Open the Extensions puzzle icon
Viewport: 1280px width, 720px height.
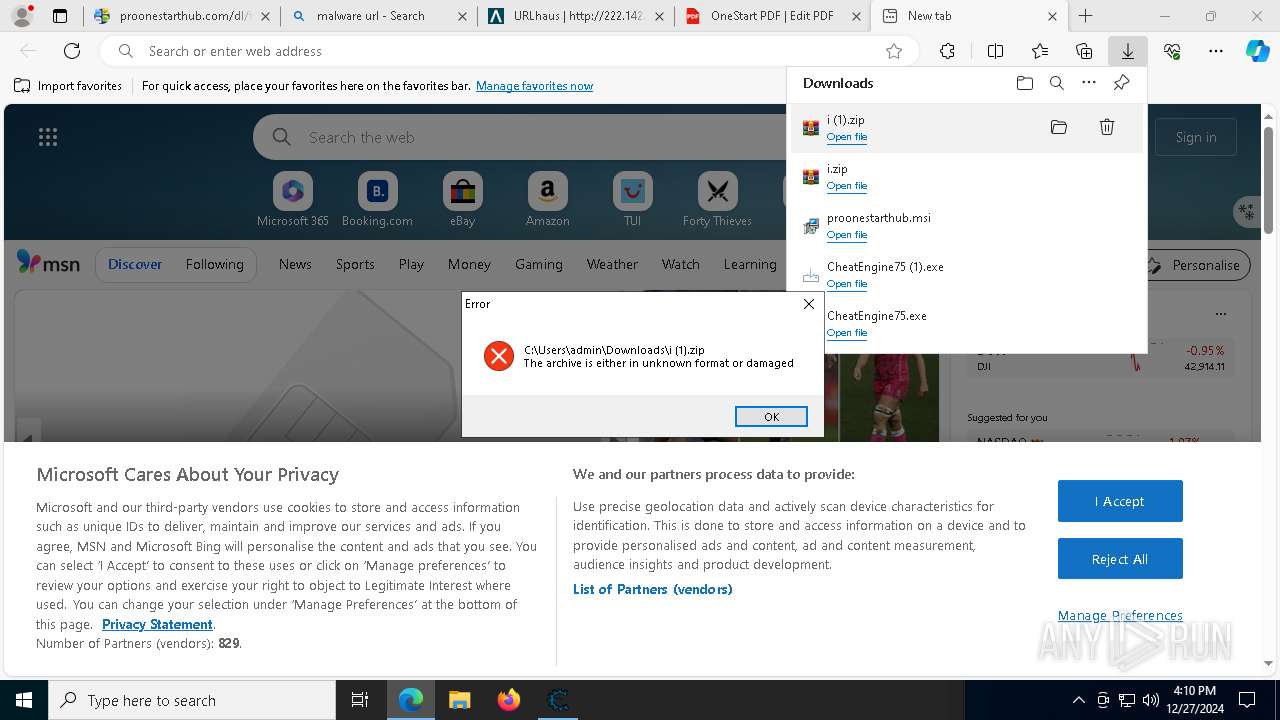[x=948, y=51]
